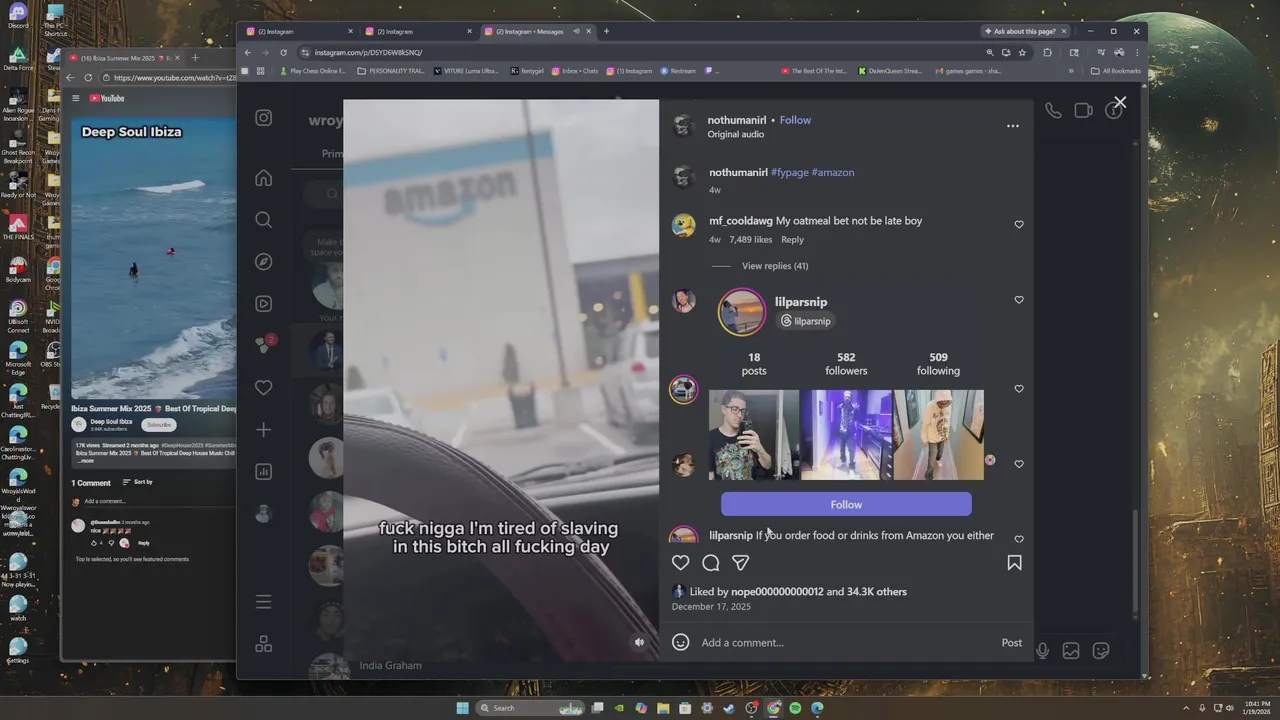This screenshot has width=1280, height=720.
Task: Expand View replies (41)
Action: coord(775,266)
